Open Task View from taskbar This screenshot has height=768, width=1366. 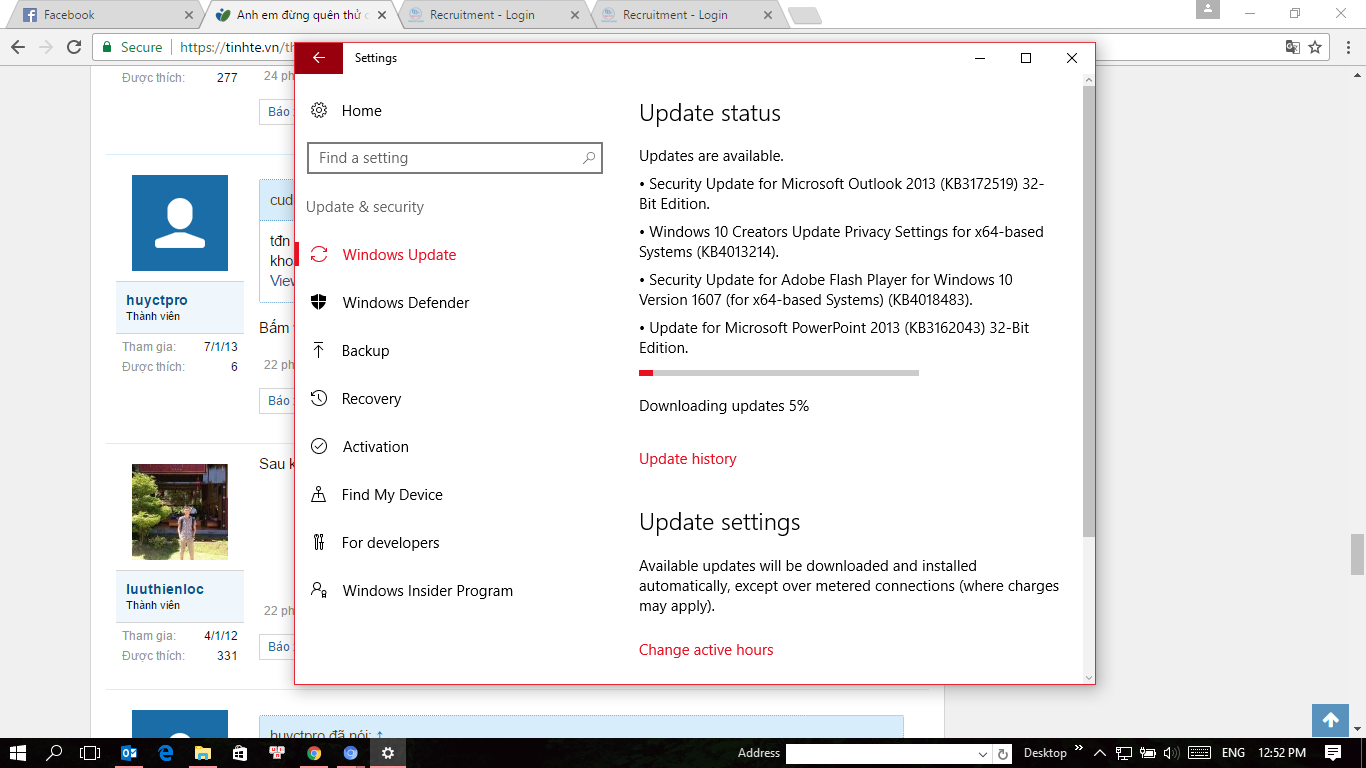tap(90, 753)
